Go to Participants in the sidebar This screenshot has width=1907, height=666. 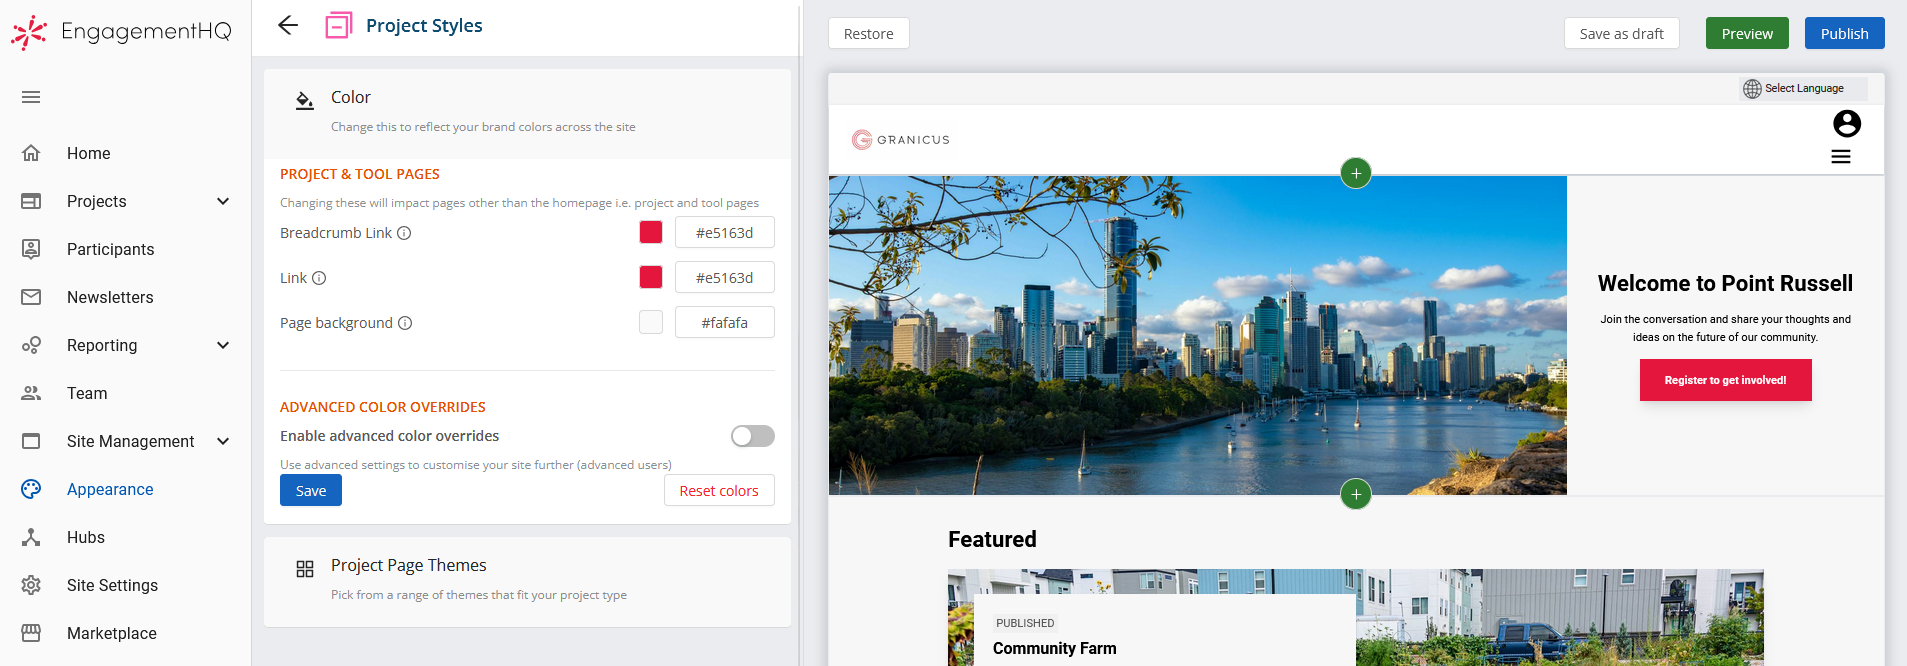click(110, 249)
